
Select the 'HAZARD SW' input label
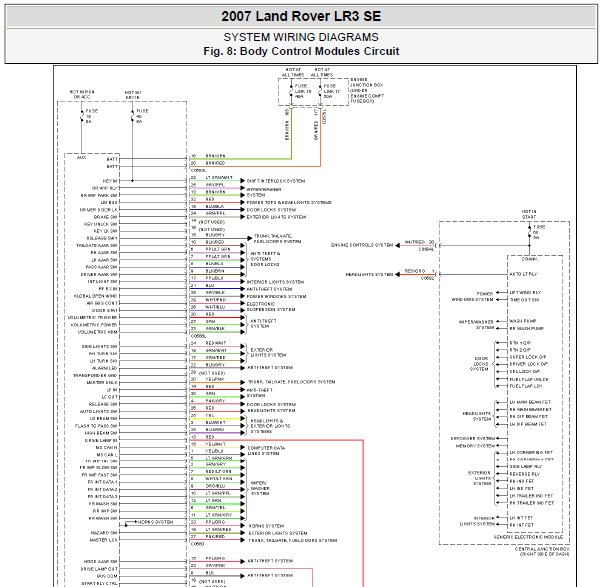click(x=104, y=533)
